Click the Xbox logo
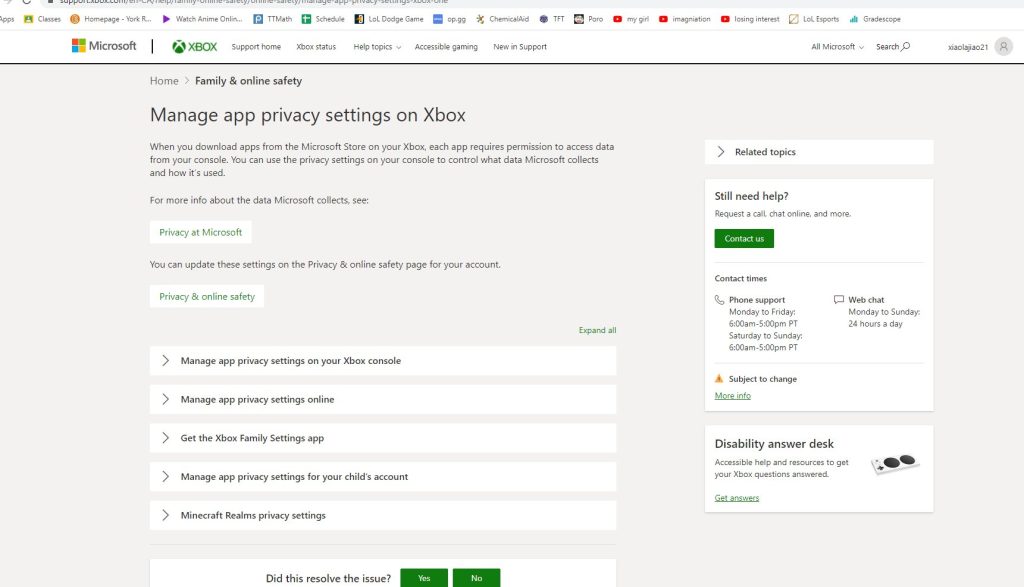1024x587 pixels. pos(195,46)
